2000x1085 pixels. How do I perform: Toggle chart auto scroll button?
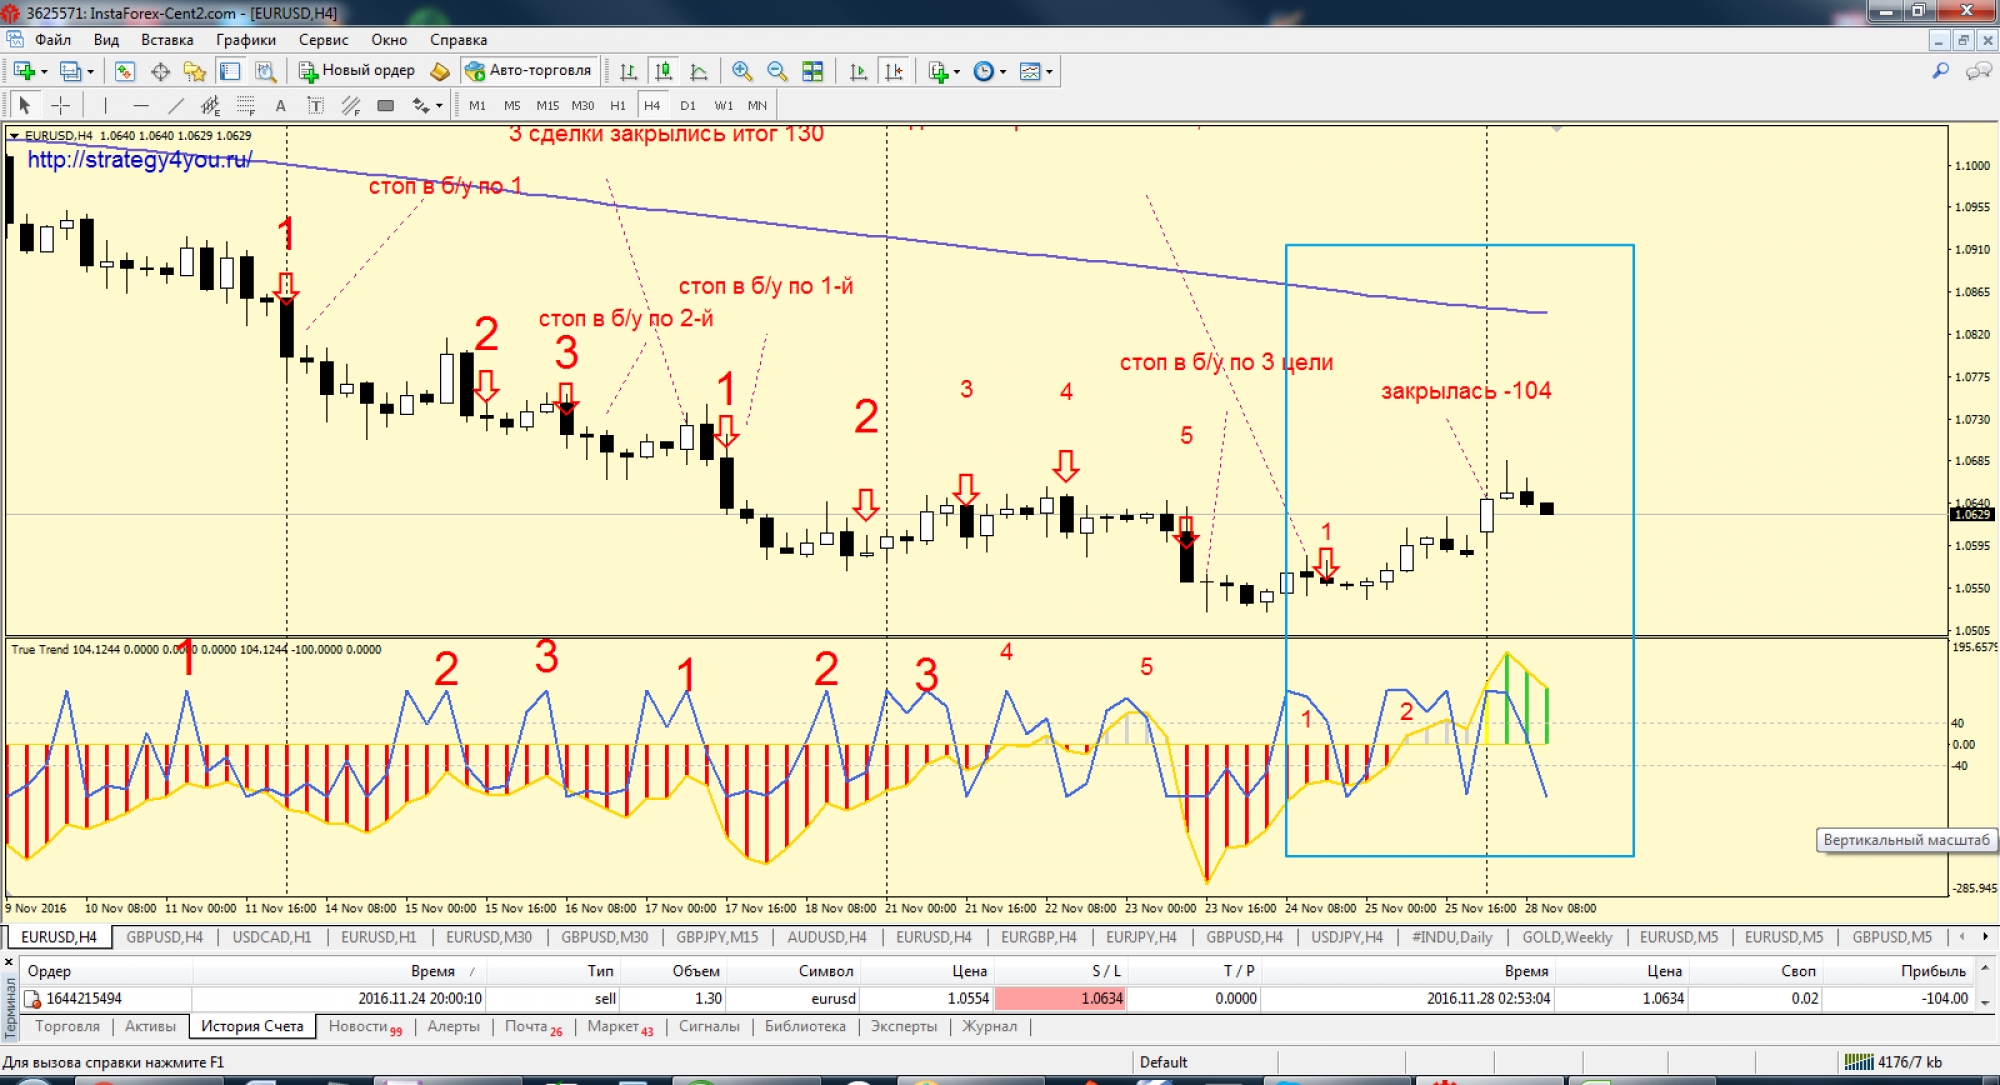pyautogui.click(x=858, y=71)
